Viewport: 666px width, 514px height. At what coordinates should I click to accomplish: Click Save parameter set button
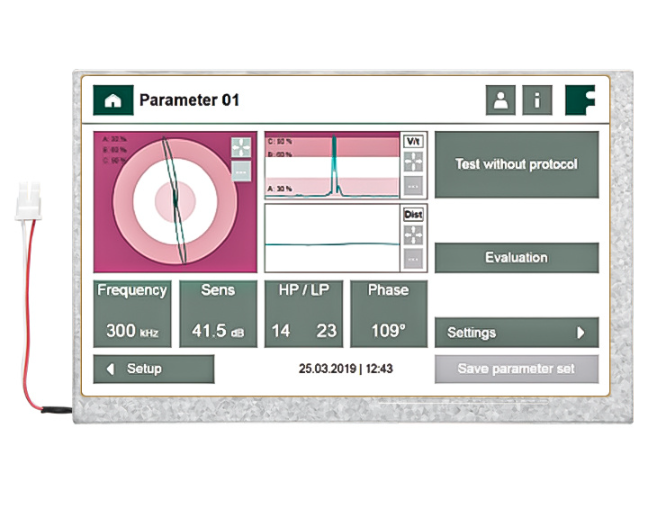pyautogui.click(x=517, y=369)
